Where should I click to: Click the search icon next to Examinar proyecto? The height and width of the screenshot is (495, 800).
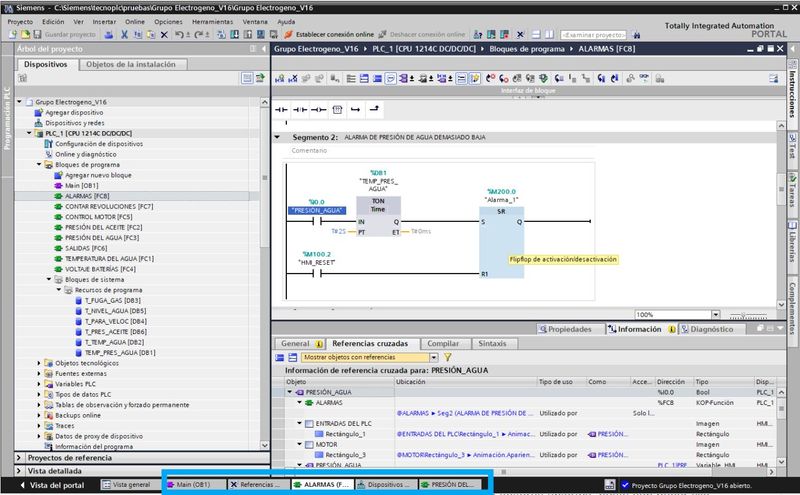(x=636, y=35)
